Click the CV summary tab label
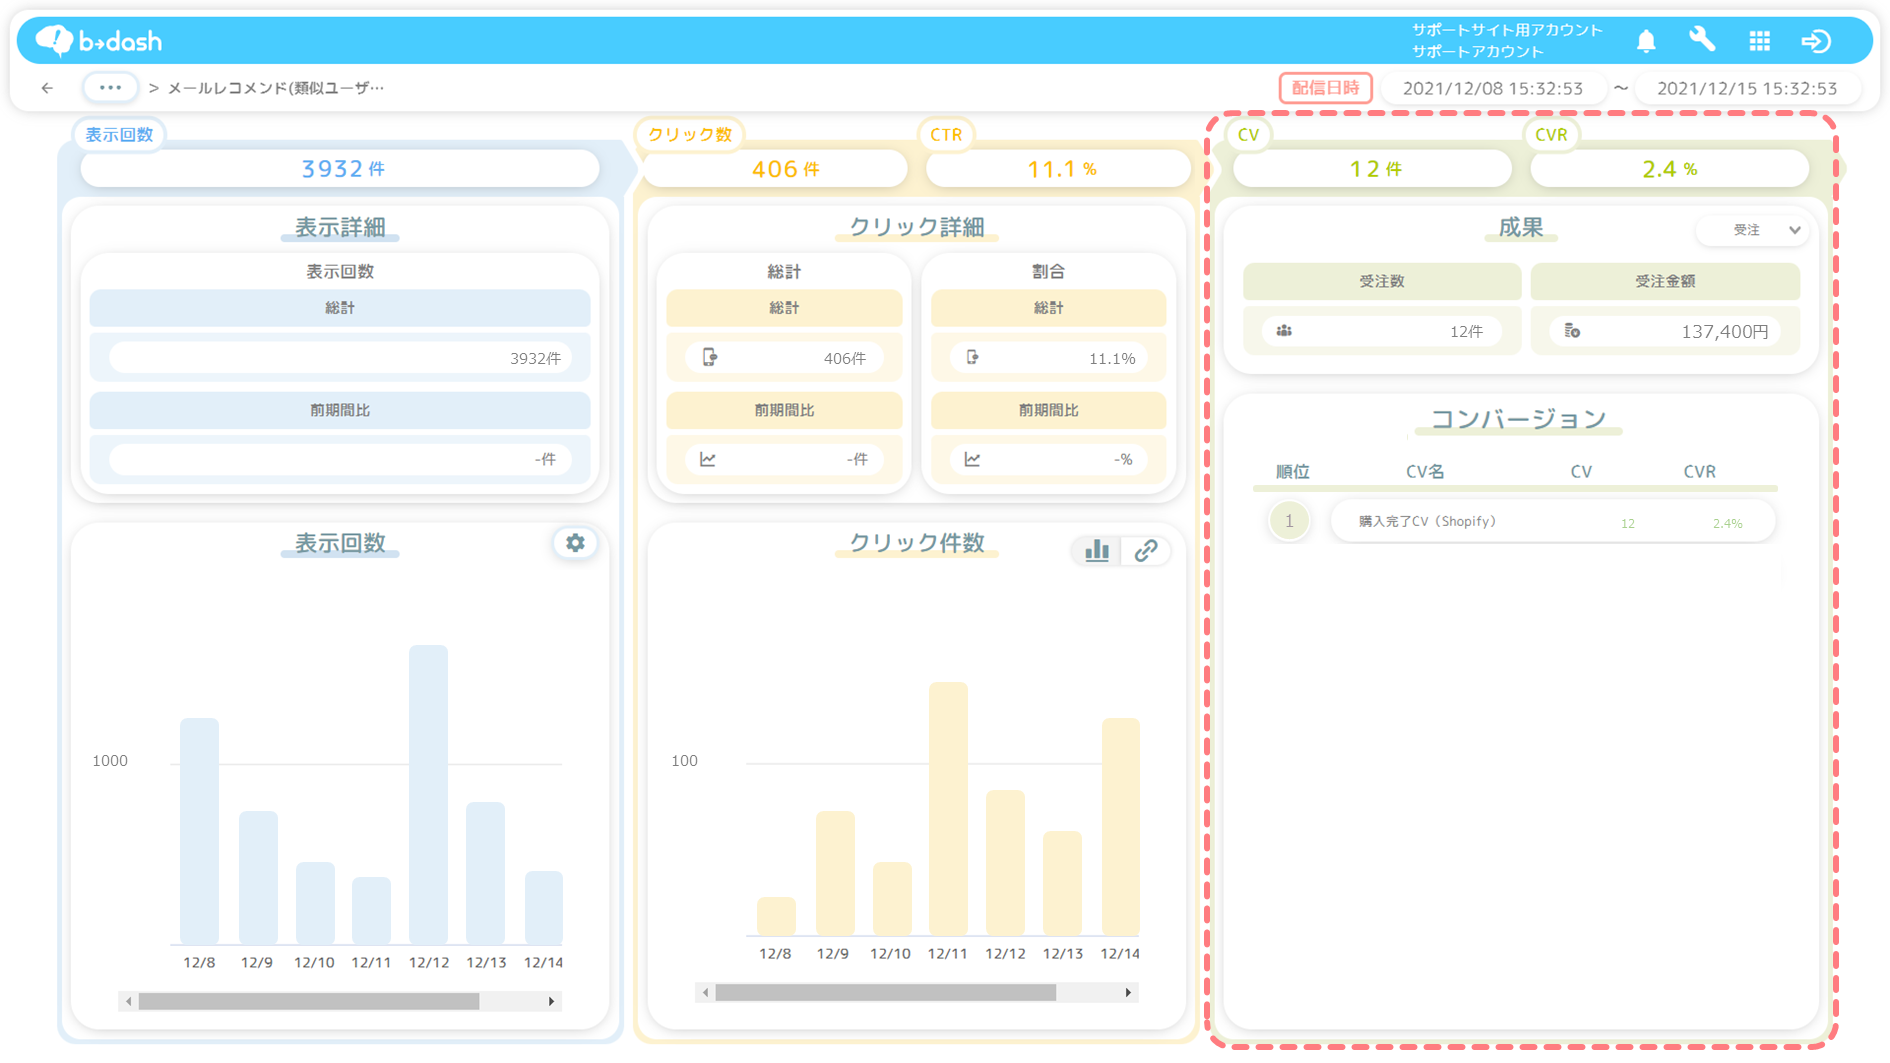The height and width of the screenshot is (1063, 1890). (1248, 134)
